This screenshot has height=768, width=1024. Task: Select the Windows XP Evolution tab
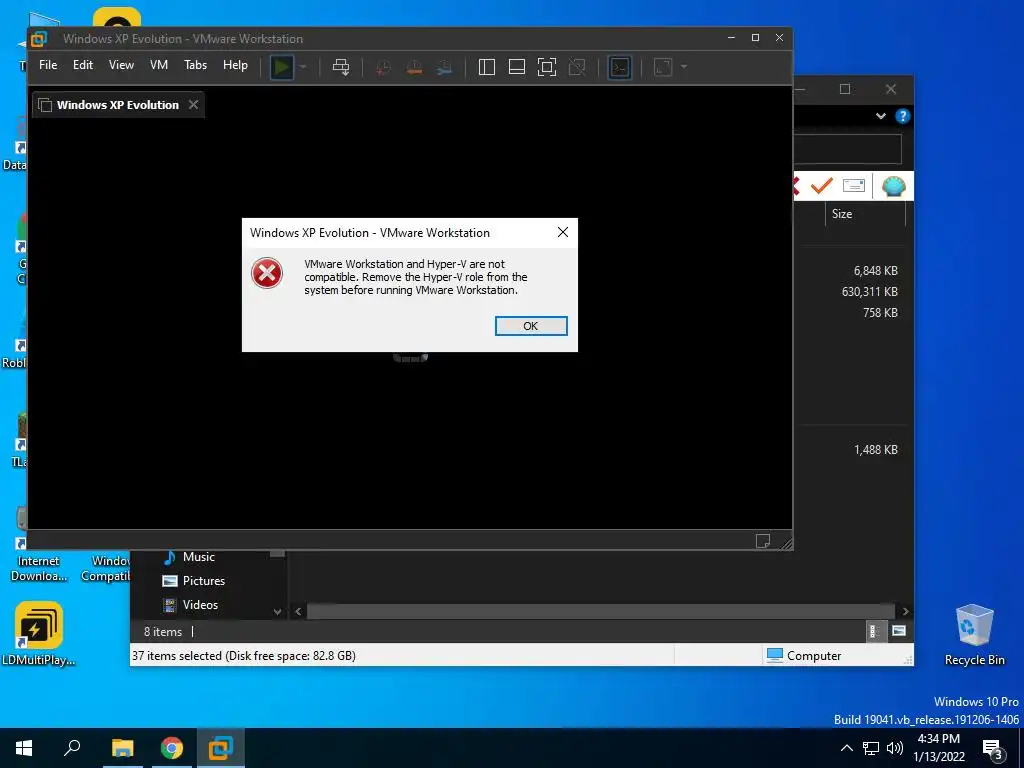pos(118,104)
